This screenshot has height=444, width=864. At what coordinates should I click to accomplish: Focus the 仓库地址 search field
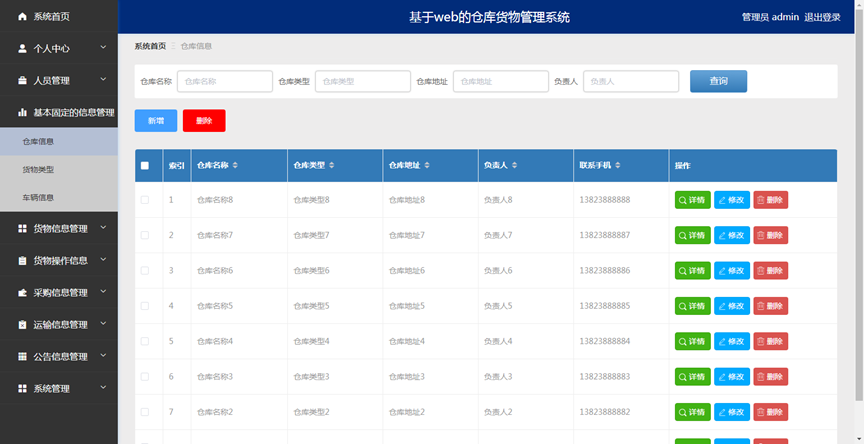point(501,81)
